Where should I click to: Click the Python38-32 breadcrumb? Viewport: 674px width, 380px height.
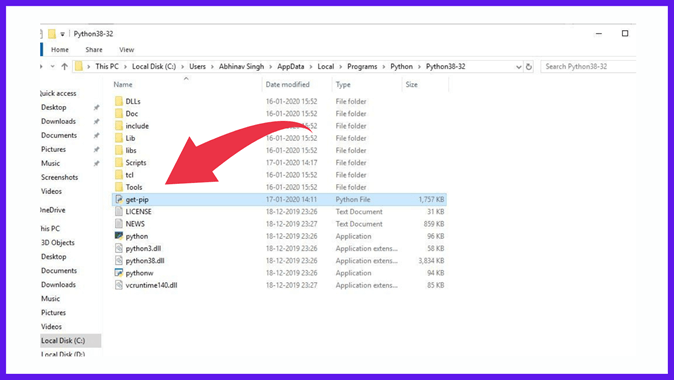[x=445, y=67]
